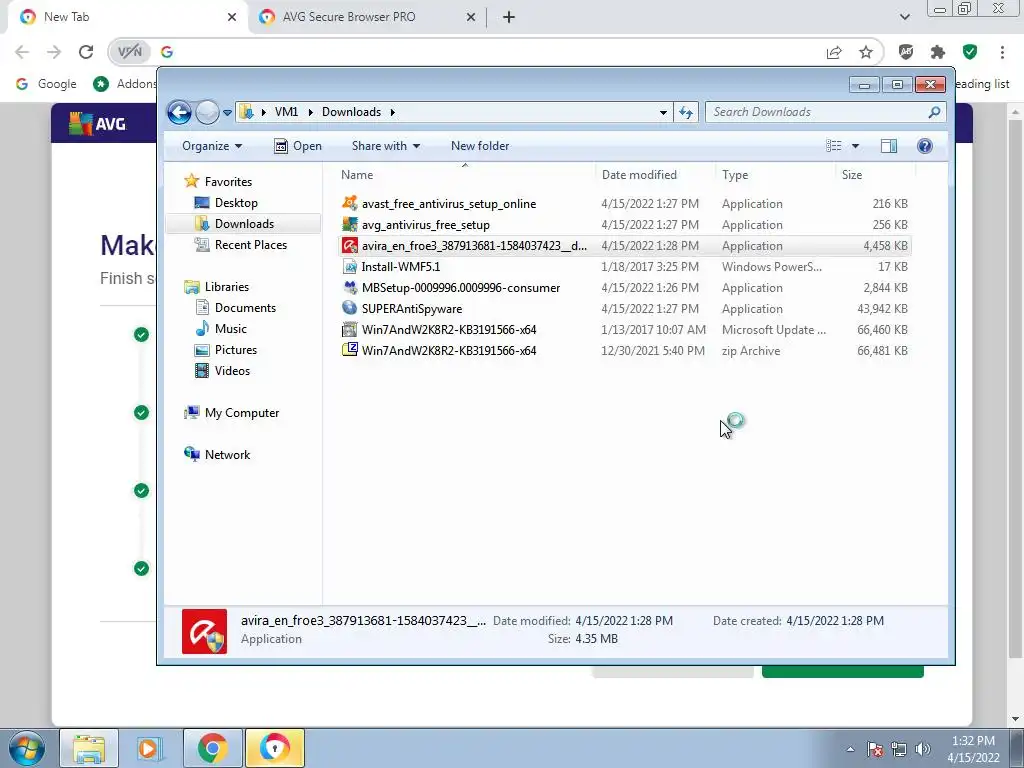Close the New Tab browser tab
1024x768 pixels.
coord(231,18)
